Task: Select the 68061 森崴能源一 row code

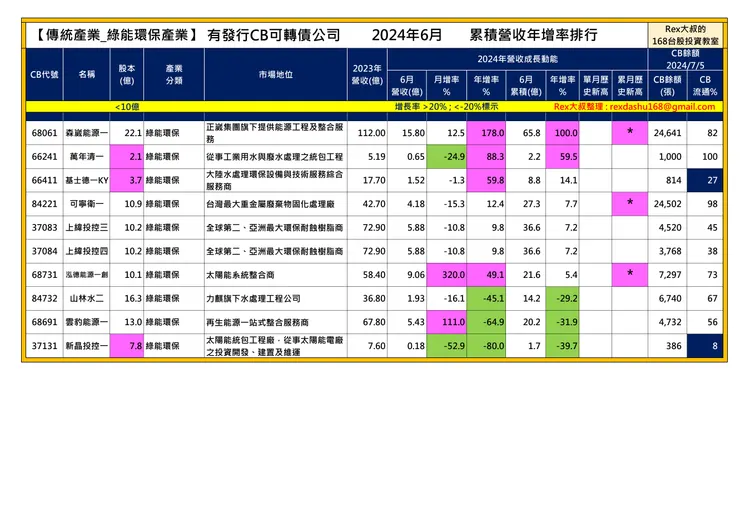Action: [x=44, y=133]
